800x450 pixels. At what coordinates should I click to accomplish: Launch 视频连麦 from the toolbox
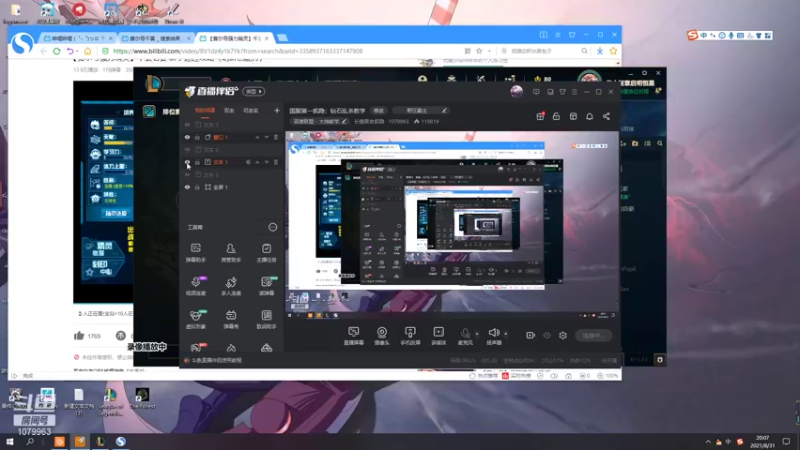point(195,286)
